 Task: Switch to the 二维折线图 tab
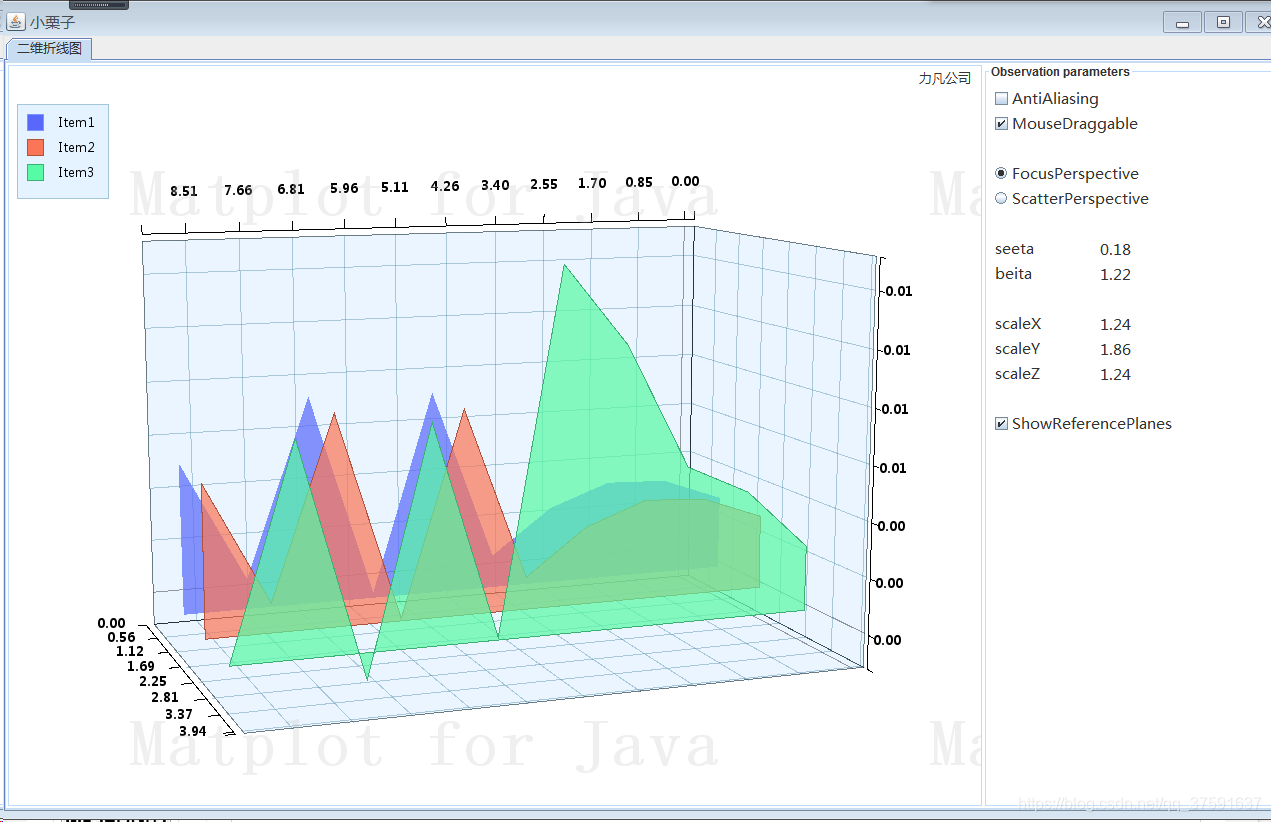48,47
